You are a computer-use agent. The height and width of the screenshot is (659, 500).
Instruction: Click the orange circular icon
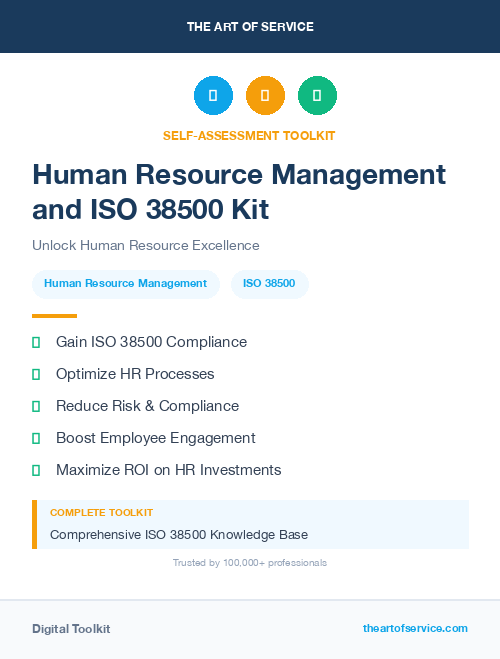point(265,95)
